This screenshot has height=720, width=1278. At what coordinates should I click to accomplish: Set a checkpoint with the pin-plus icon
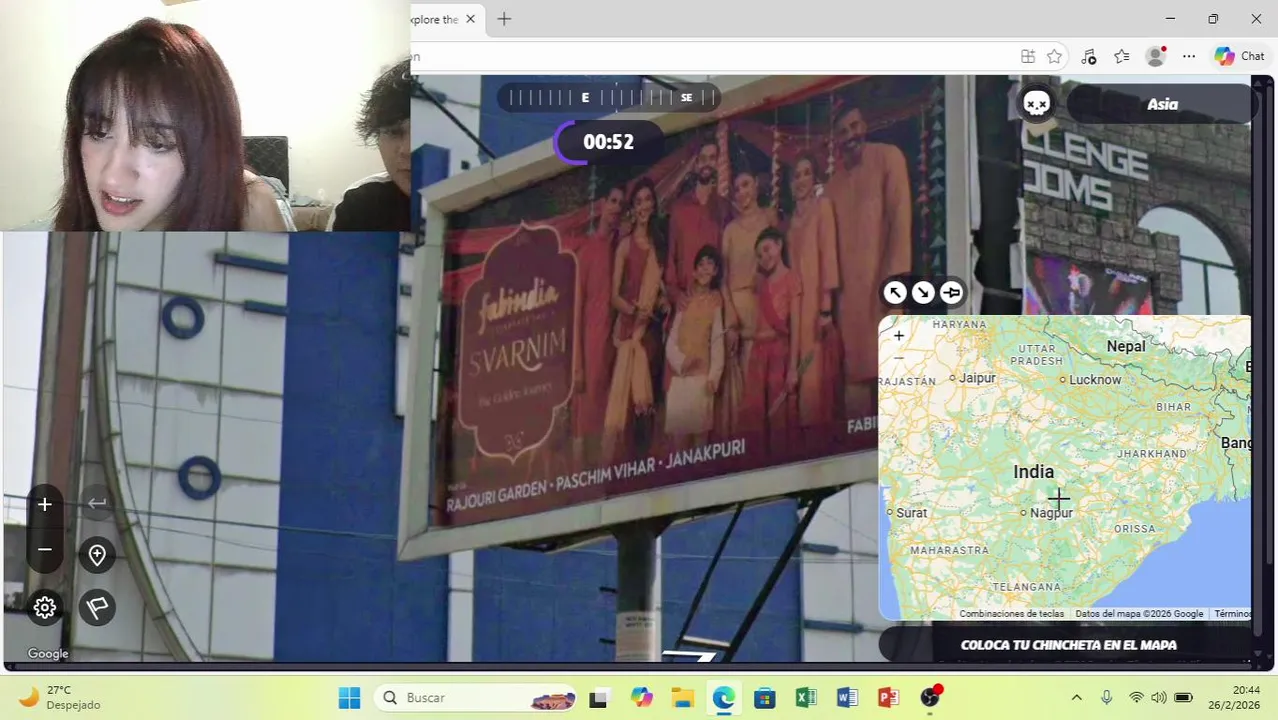click(97, 555)
